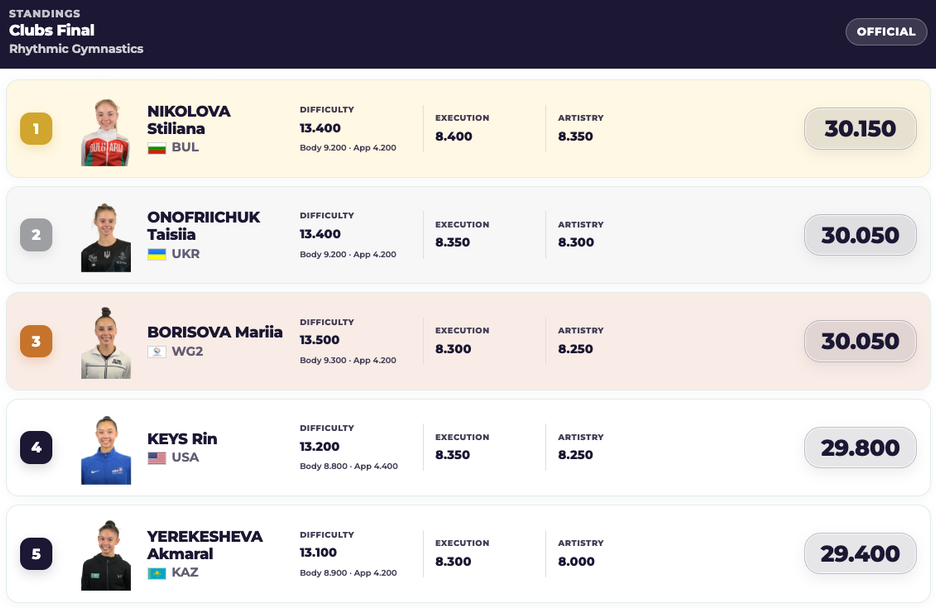Click Keys's 29.800 total score
Screen dimensions: 936x608
(860, 447)
